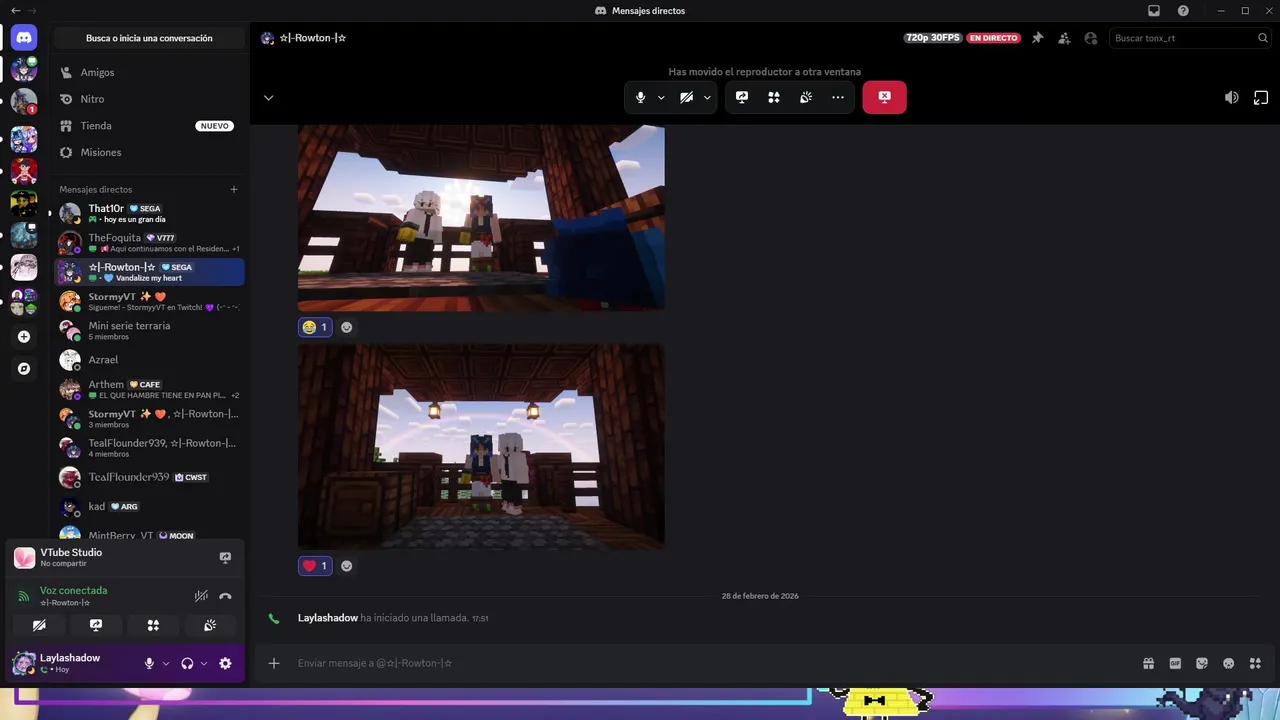Share screen icon in the call toolbar

(742, 97)
